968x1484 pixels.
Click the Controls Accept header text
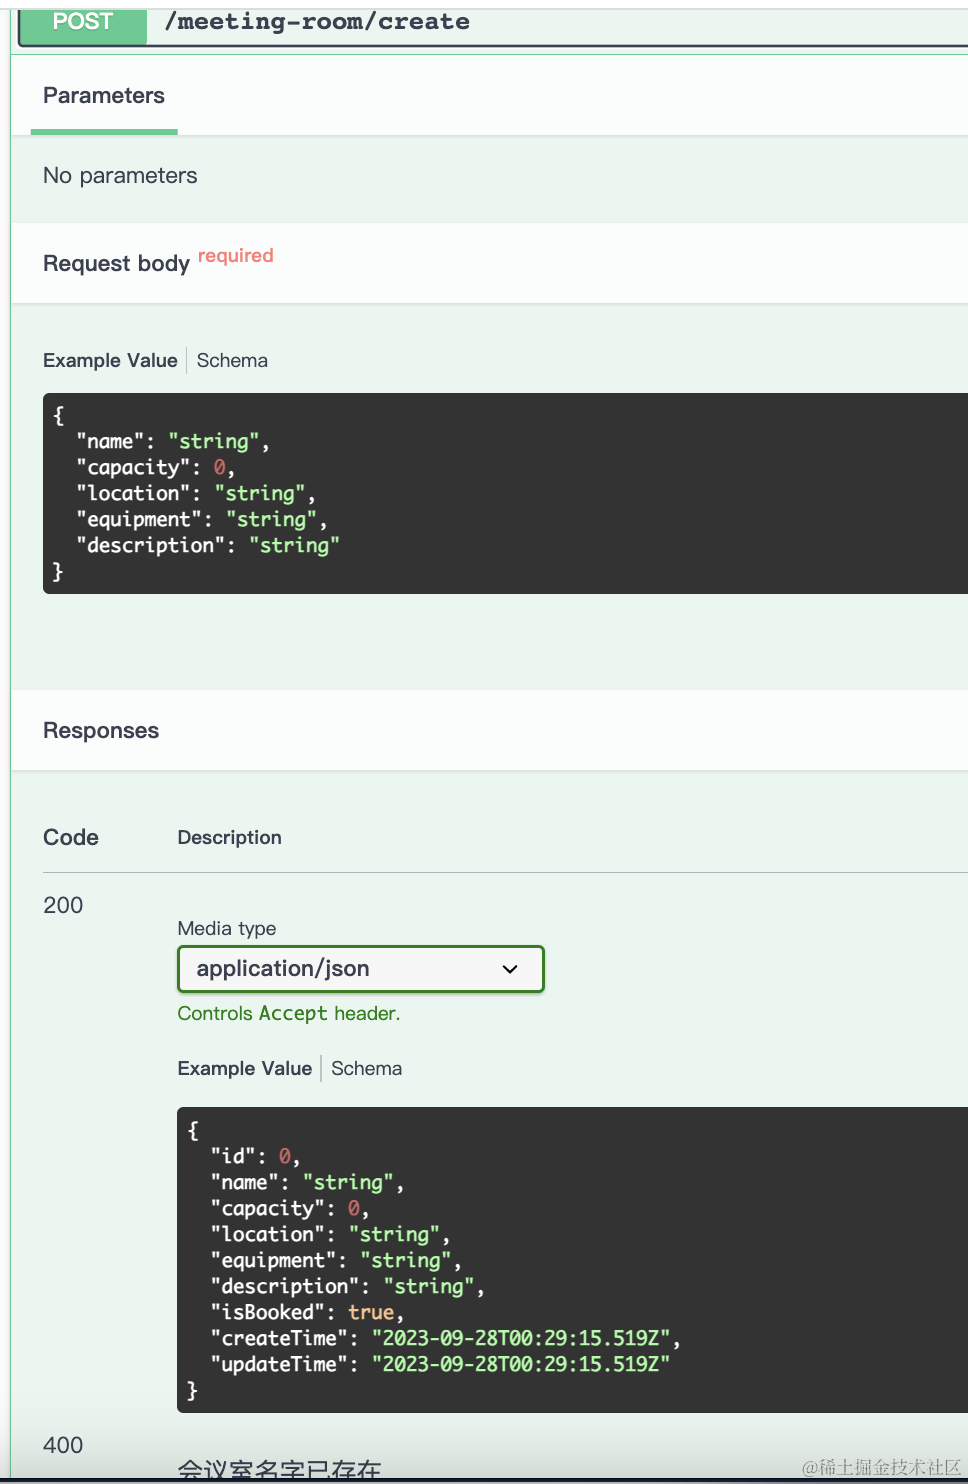point(288,1014)
